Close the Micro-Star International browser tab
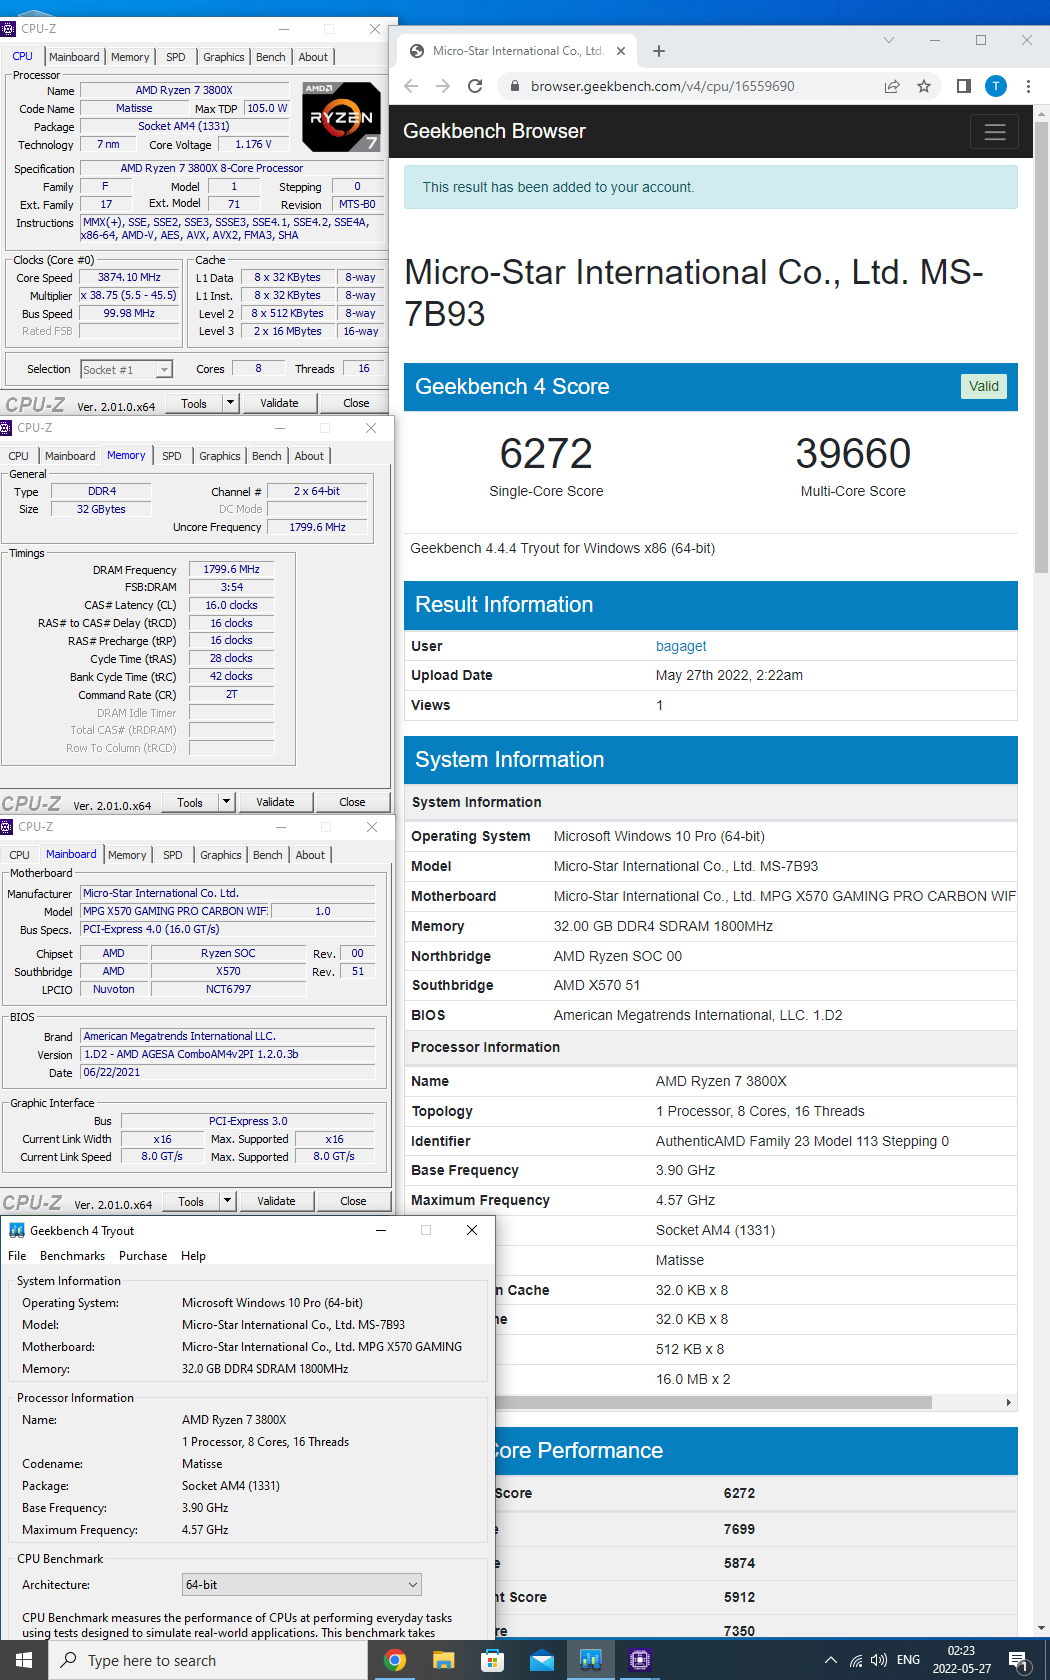Viewport: 1050px width, 1680px height. [x=621, y=51]
